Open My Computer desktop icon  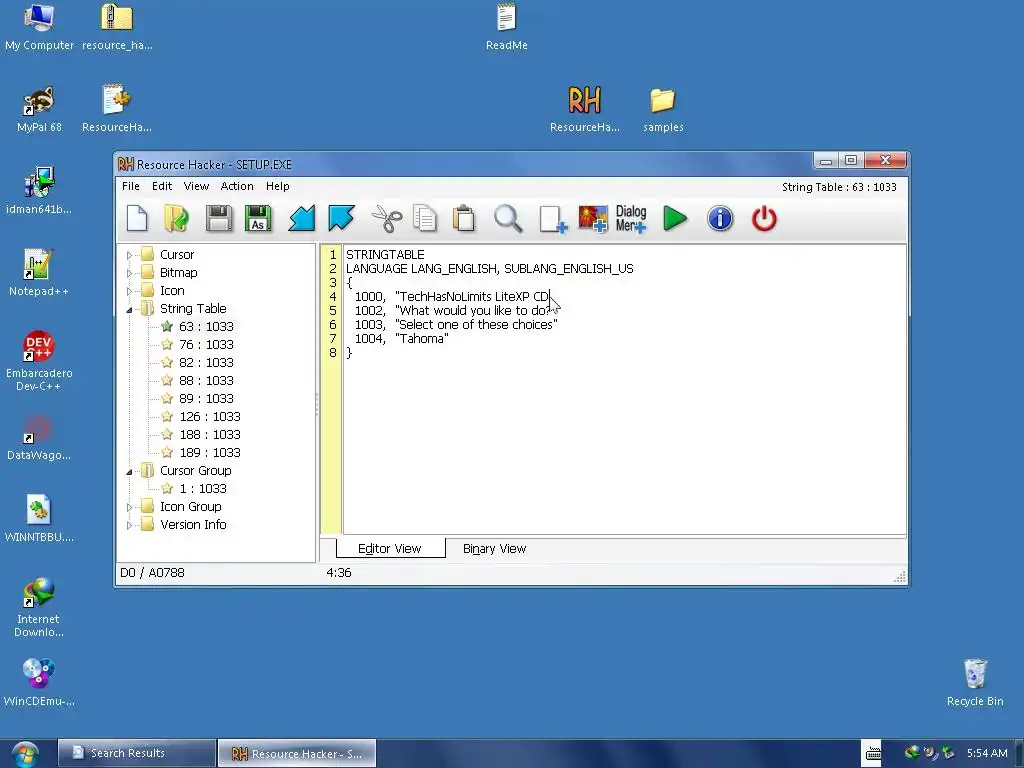tap(39, 27)
